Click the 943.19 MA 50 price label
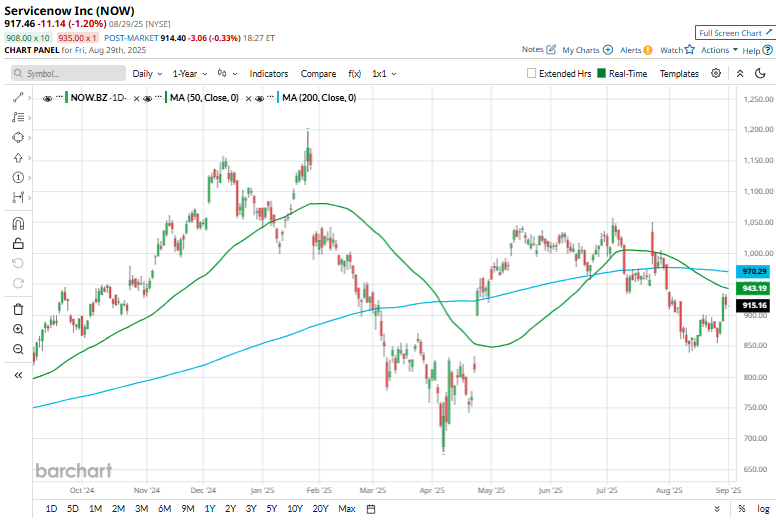Image resolution: width=776 pixels, height=521 pixels. (x=753, y=288)
